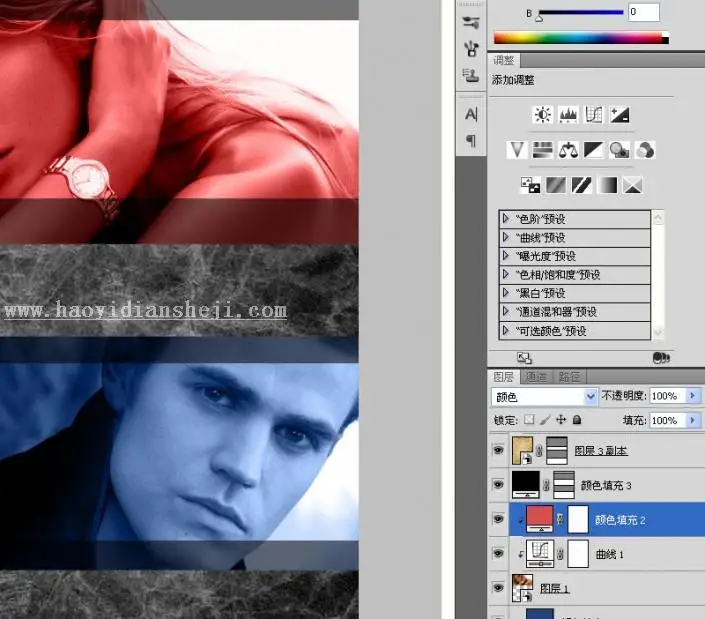Screen dimensions: 705x619
Task: Lock all (padlock icon)
Action: click(x=577, y=420)
